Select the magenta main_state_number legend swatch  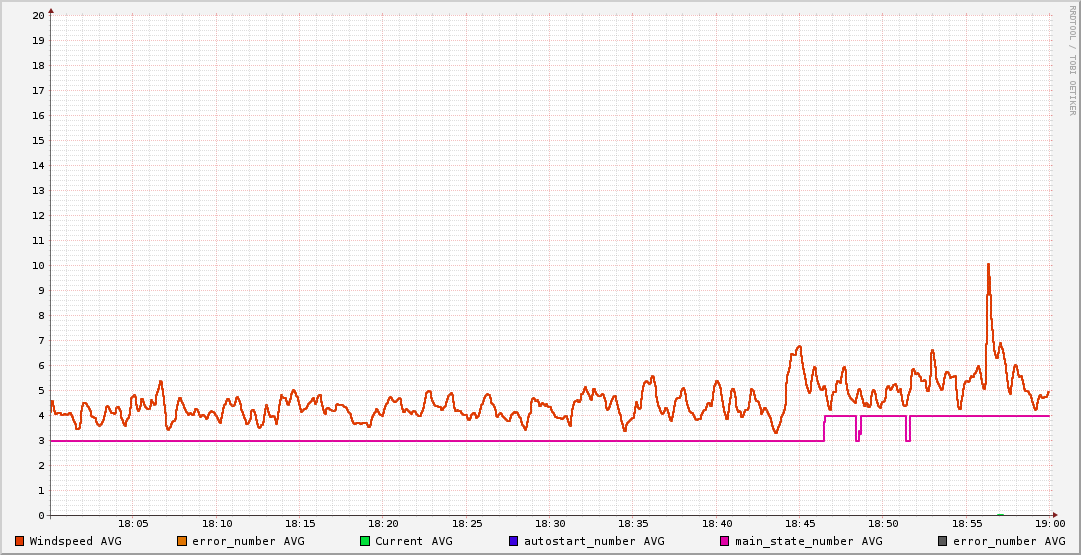coord(726,541)
